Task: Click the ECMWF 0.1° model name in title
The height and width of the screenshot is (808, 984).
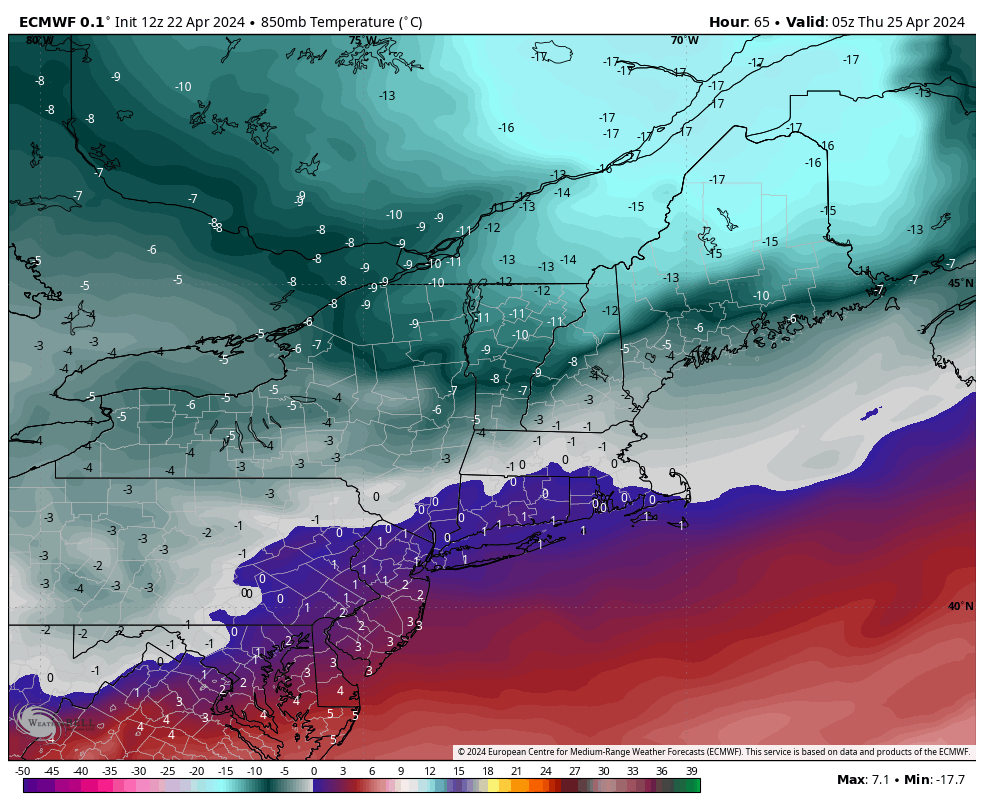Action: point(62,22)
